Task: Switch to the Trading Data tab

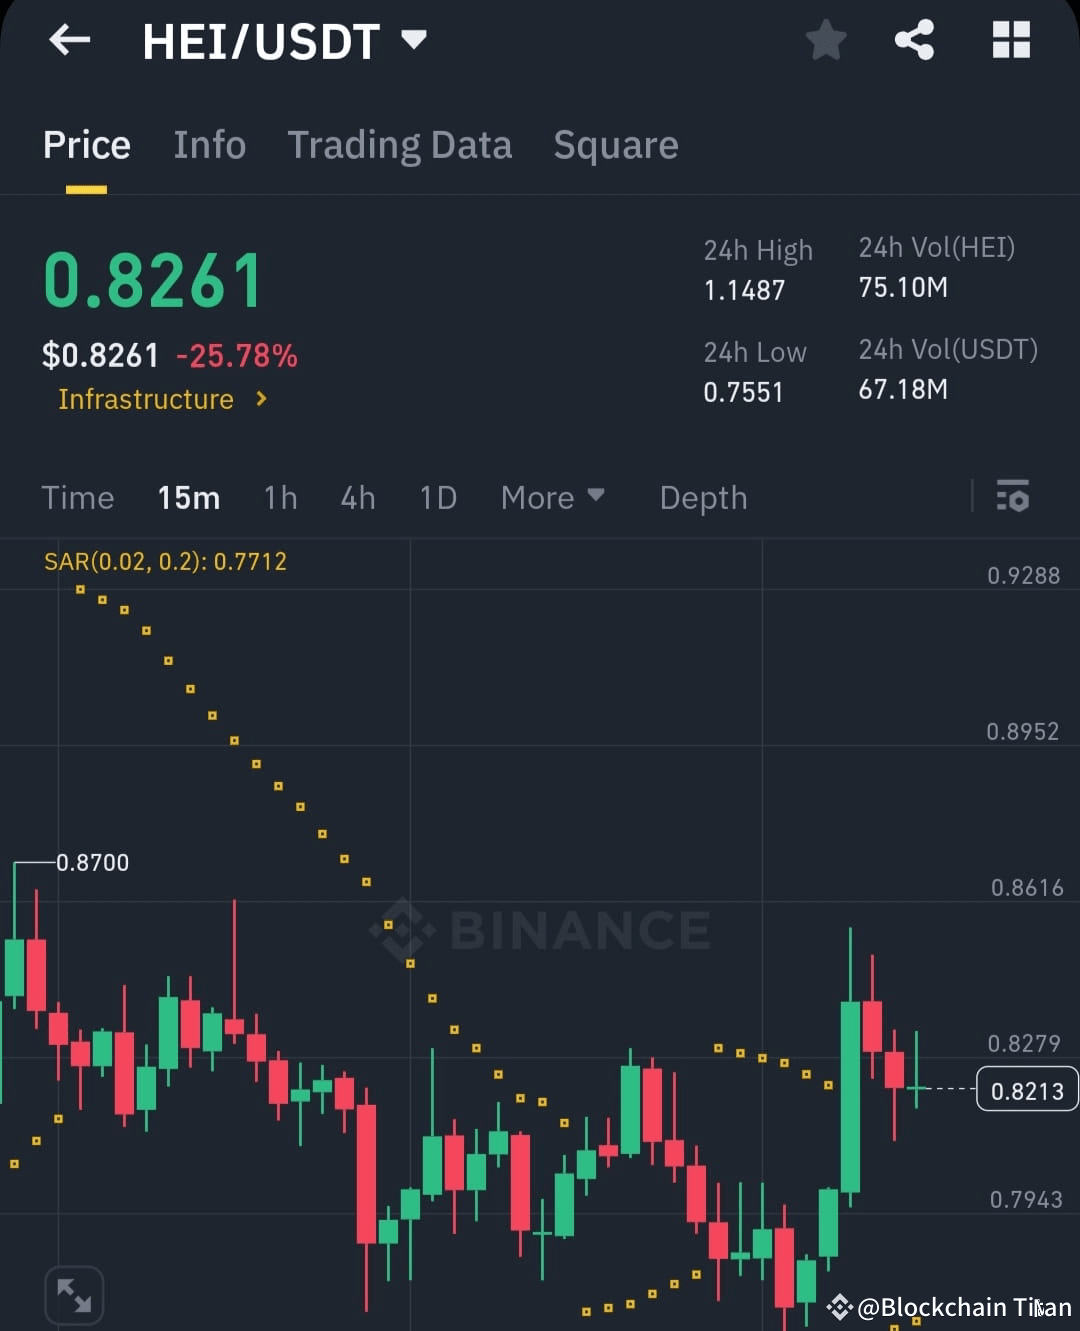Action: 400,145
